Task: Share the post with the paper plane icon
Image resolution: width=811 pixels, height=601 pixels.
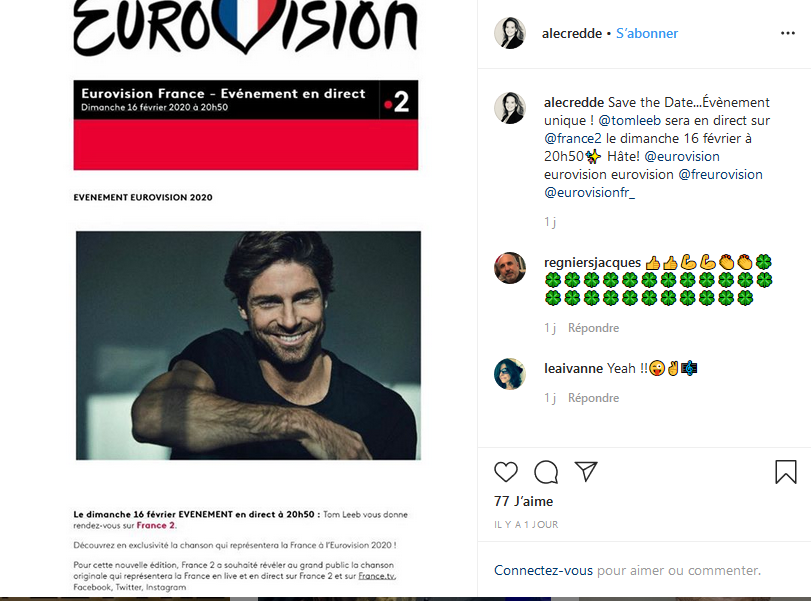Action: 586,471
